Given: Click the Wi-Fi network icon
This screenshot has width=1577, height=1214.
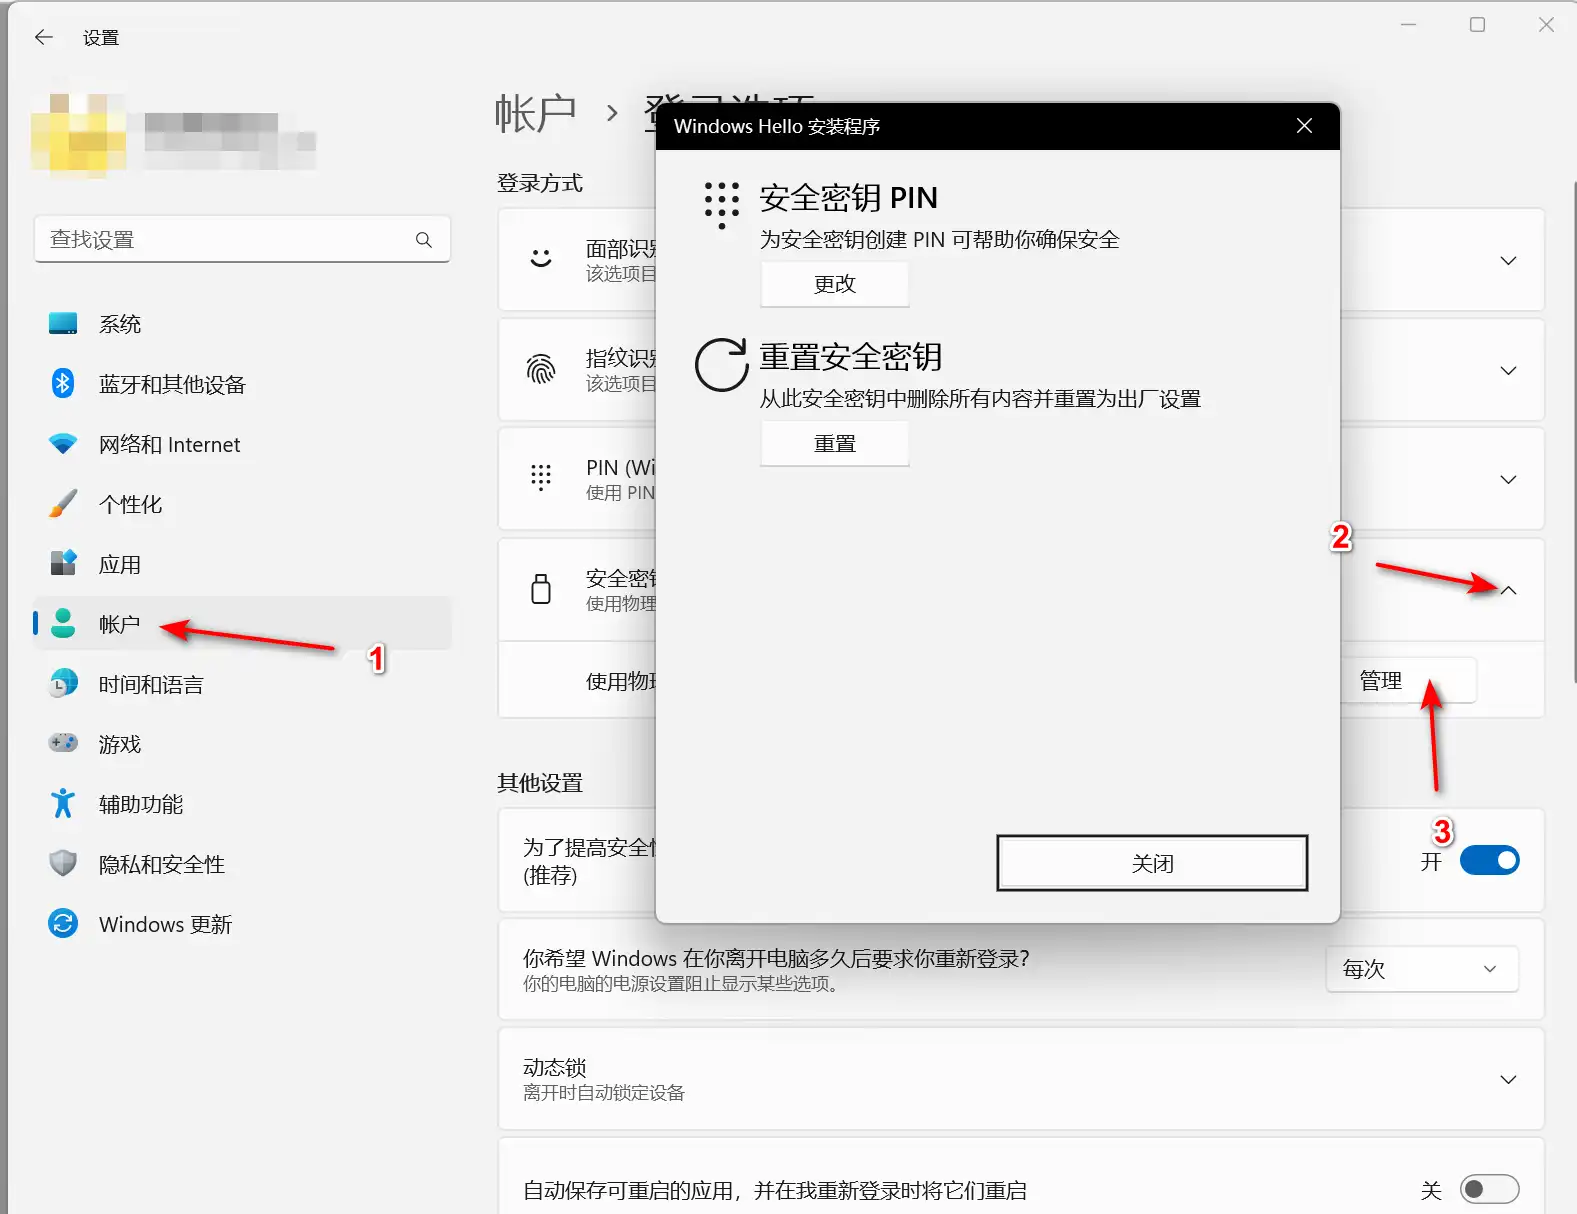Looking at the screenshot, I should 63,443.
